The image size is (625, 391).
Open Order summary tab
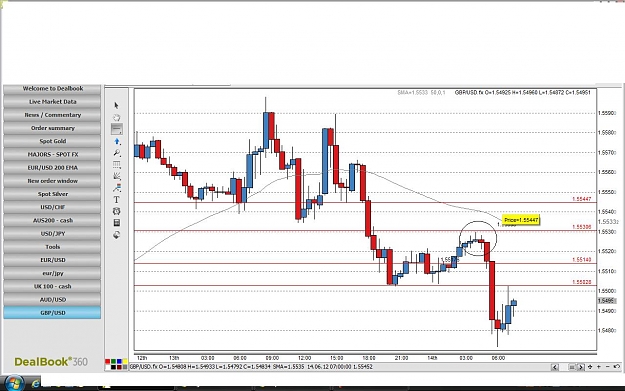coord(52,128)
